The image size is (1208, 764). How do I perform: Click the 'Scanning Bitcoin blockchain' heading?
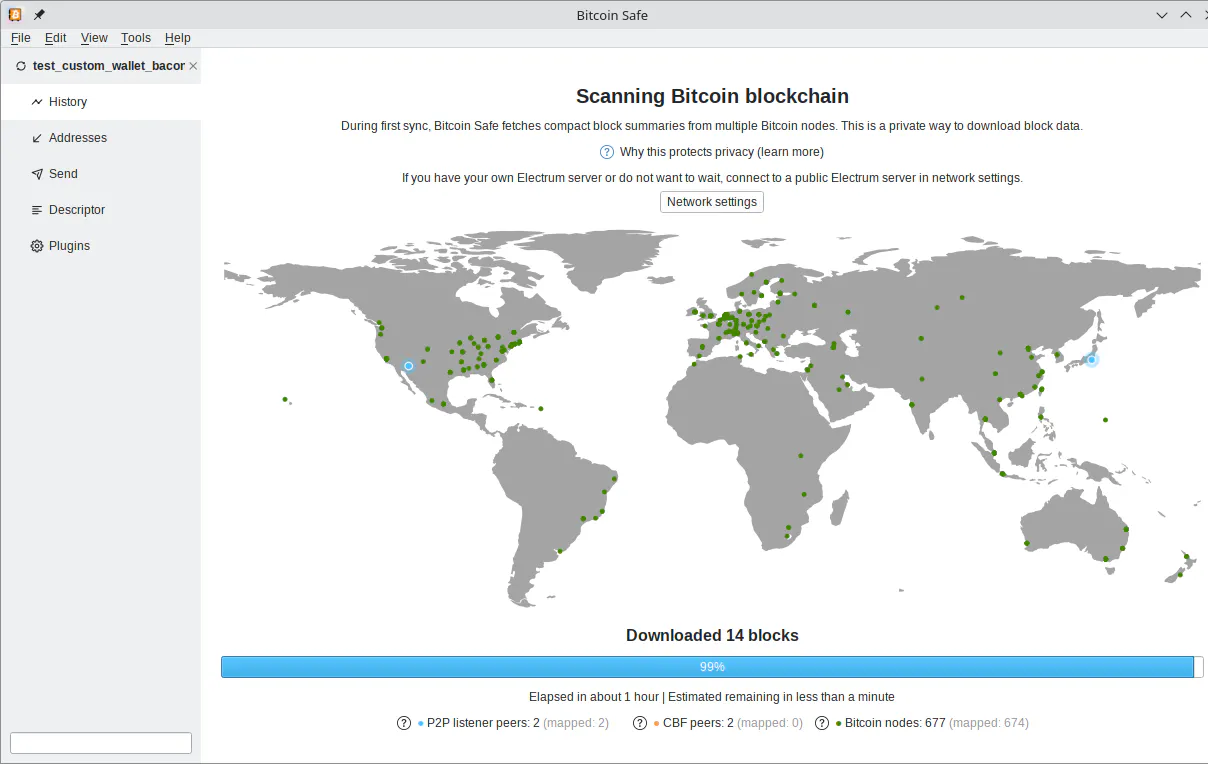coord(712,97)
